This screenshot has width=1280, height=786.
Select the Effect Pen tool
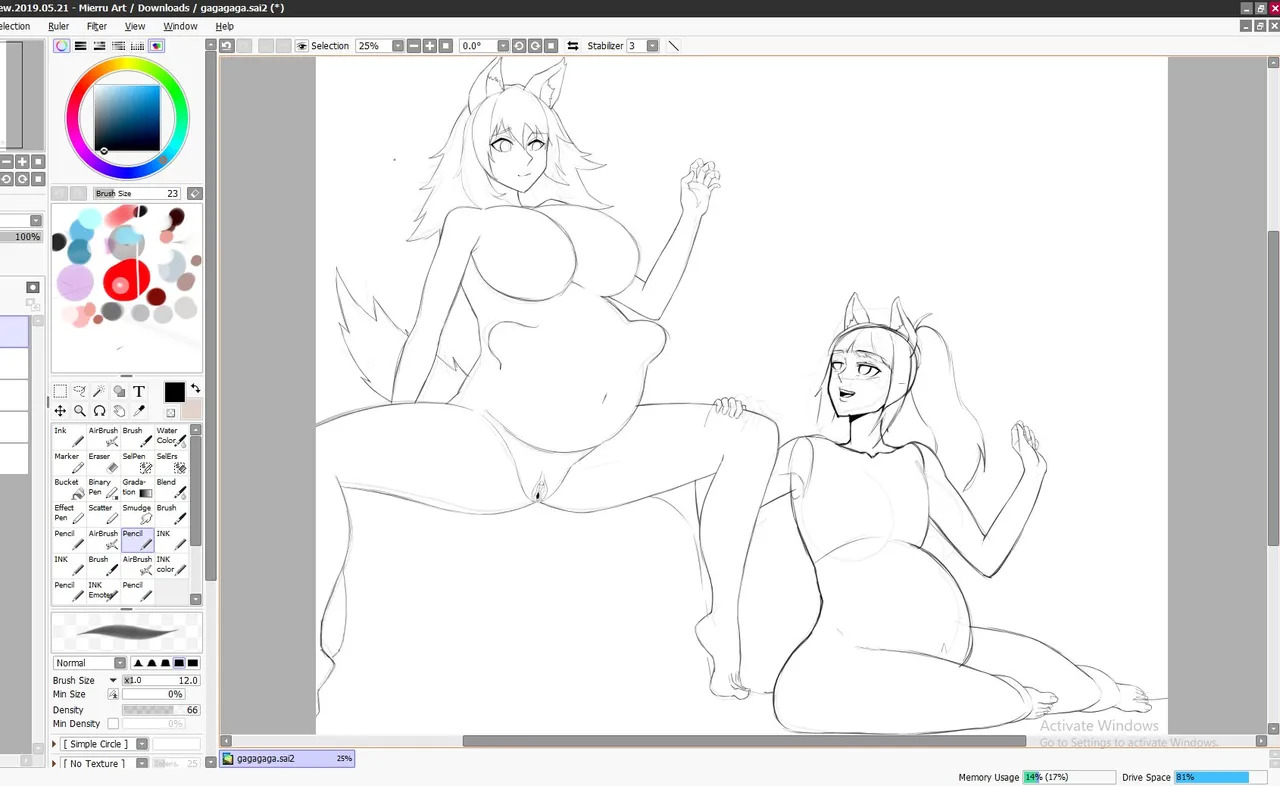coord(69,514)
